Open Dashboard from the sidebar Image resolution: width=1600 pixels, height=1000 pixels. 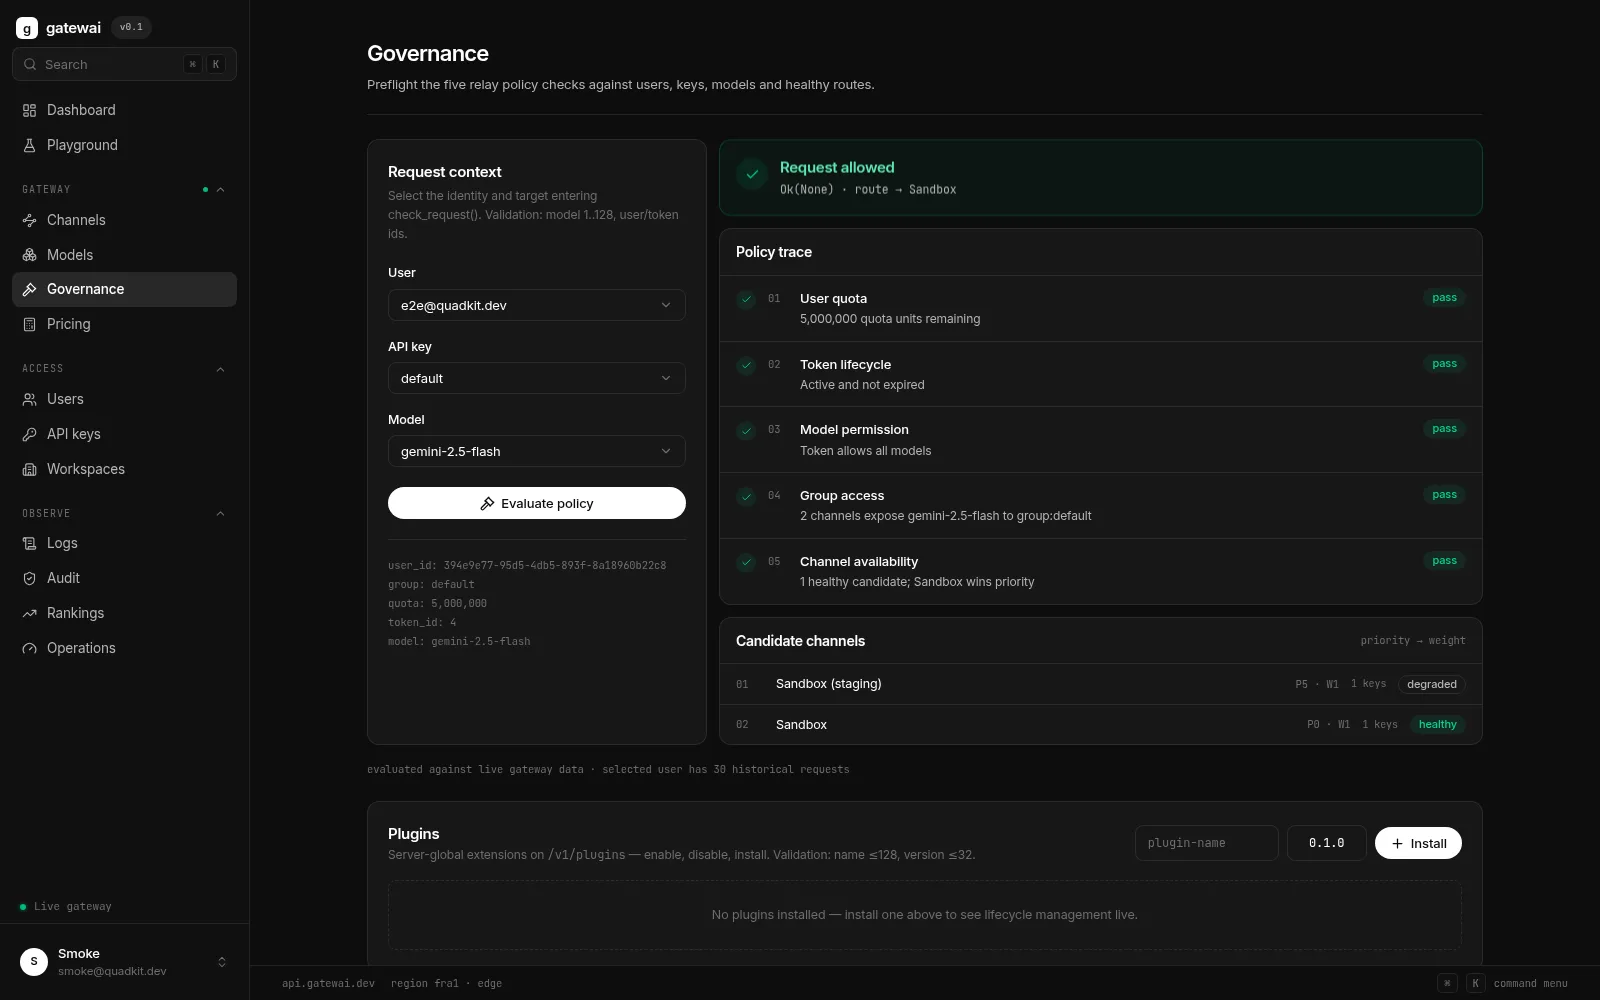click(124, 110)
